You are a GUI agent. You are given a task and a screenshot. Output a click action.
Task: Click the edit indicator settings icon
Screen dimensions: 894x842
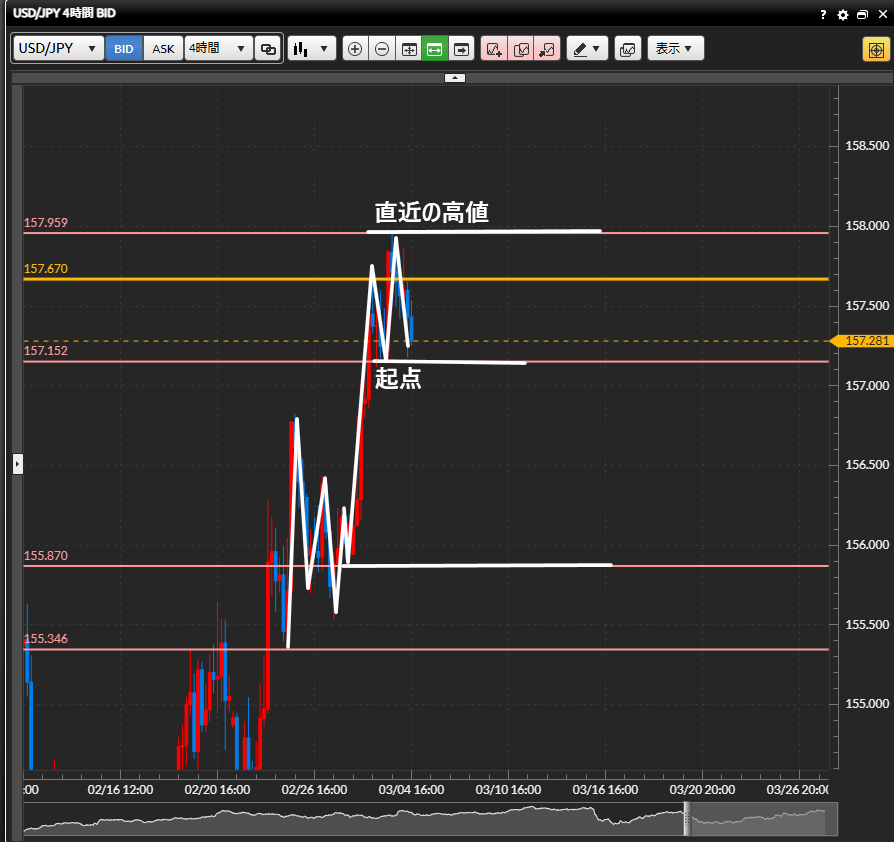pos(521,48)
